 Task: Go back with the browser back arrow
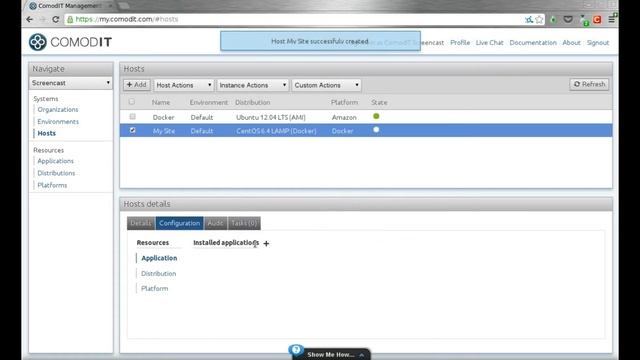tap(29, 19)
